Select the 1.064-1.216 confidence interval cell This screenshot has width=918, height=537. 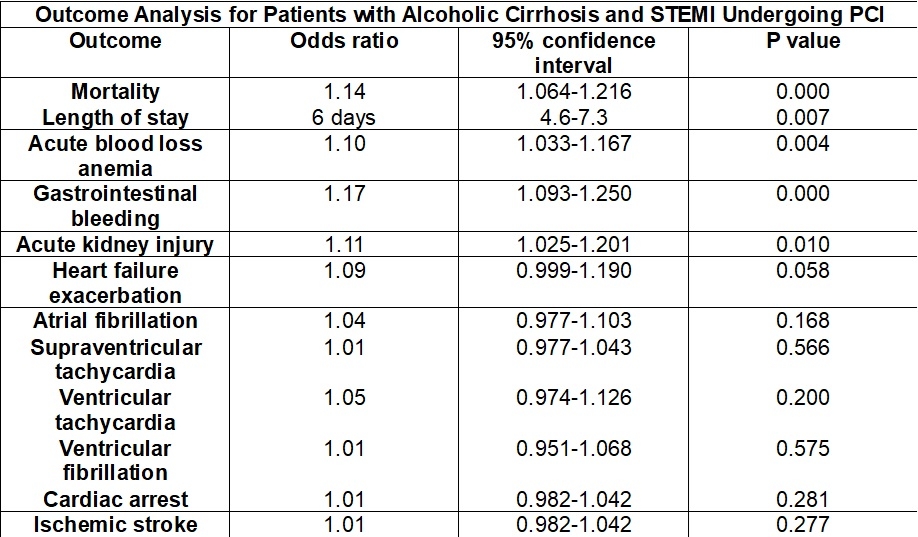[x=574, y=93]
